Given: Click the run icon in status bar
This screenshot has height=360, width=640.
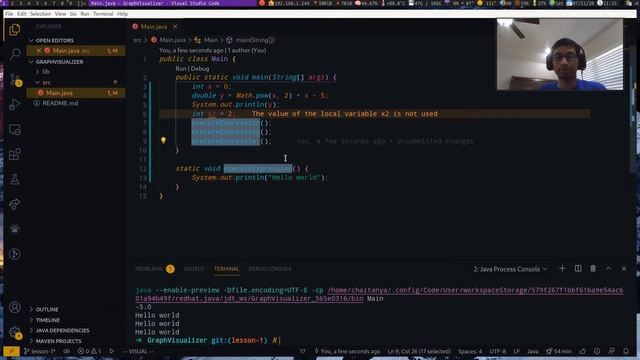Looking at the screenshot, I should (111, 351).
